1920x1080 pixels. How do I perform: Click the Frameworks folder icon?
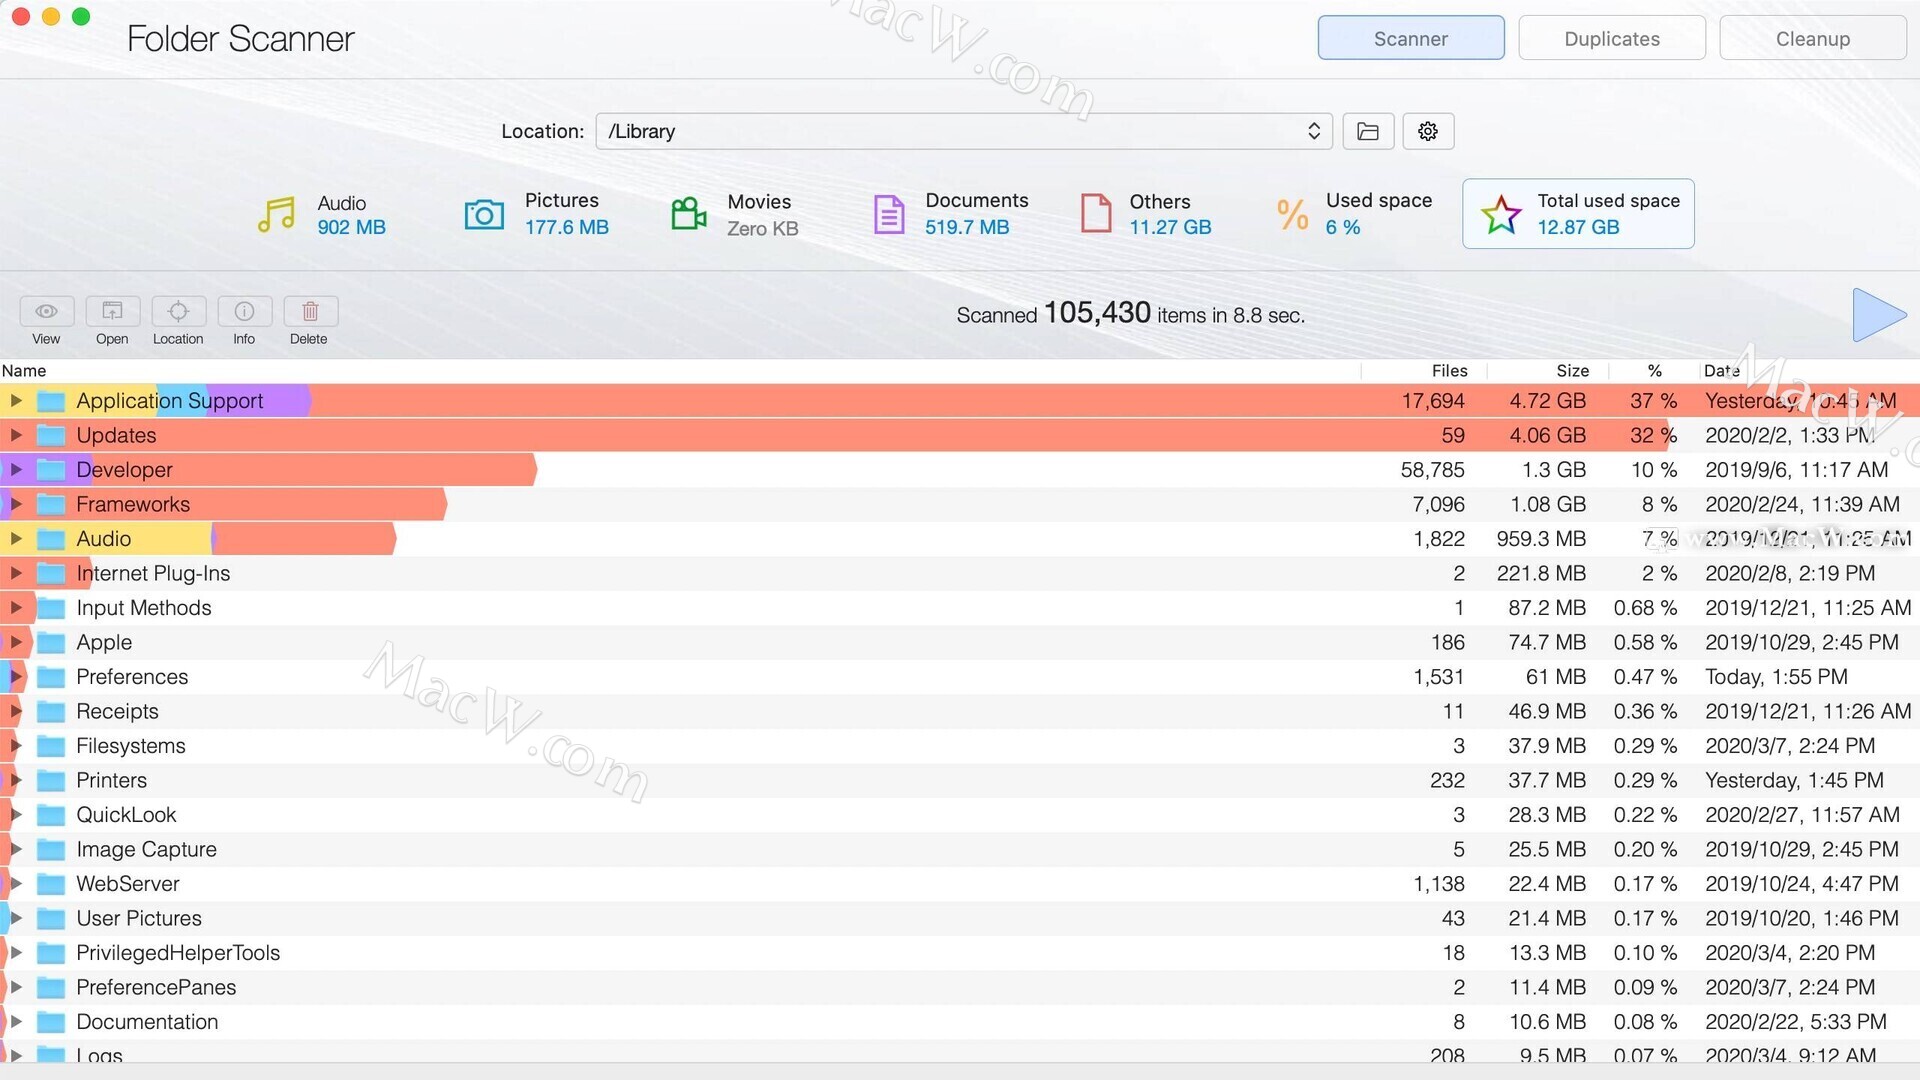(x=51, y=505)
